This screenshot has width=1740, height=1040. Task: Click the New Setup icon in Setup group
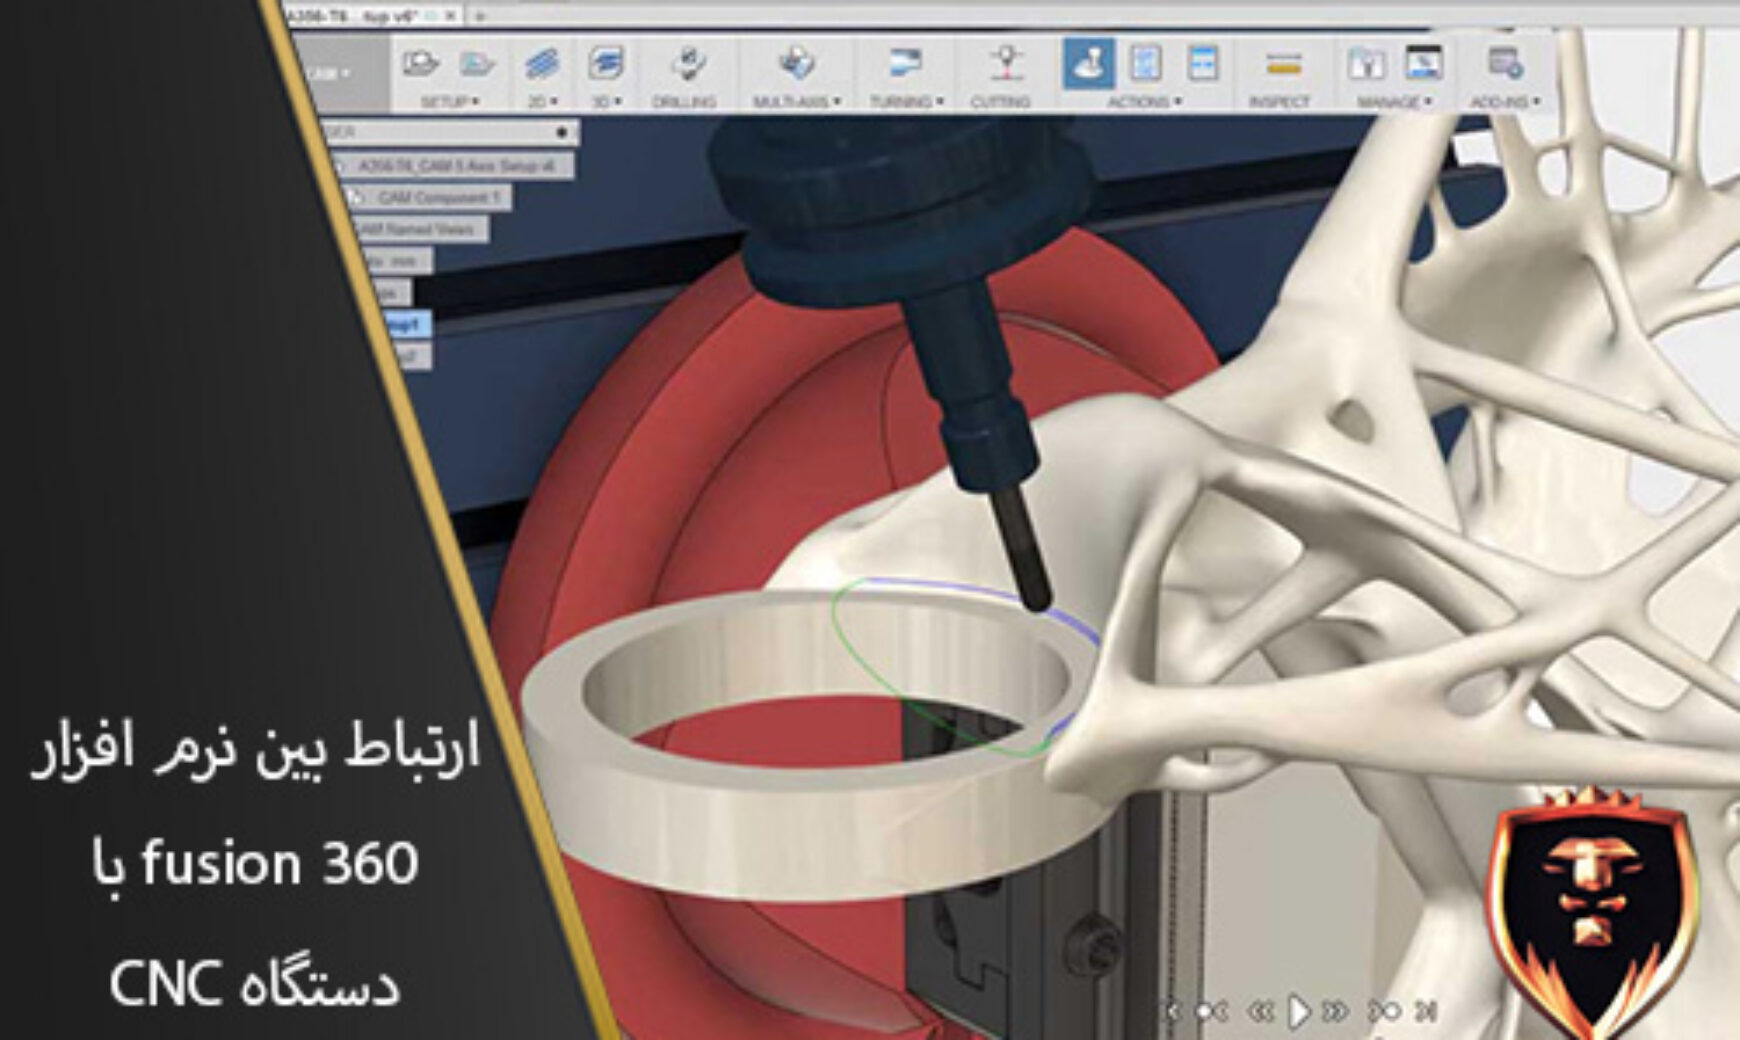coord(420,64)
